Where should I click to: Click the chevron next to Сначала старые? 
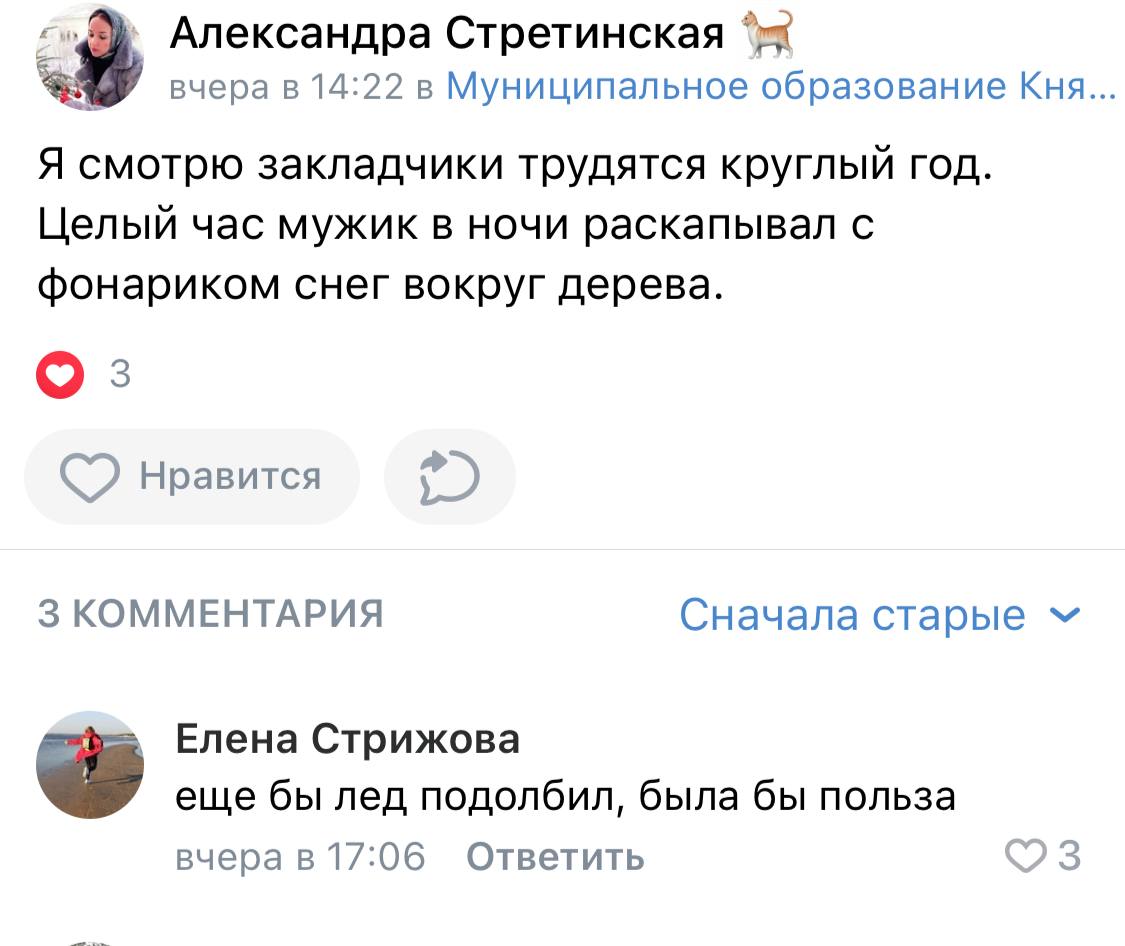tap(1066, 614)
